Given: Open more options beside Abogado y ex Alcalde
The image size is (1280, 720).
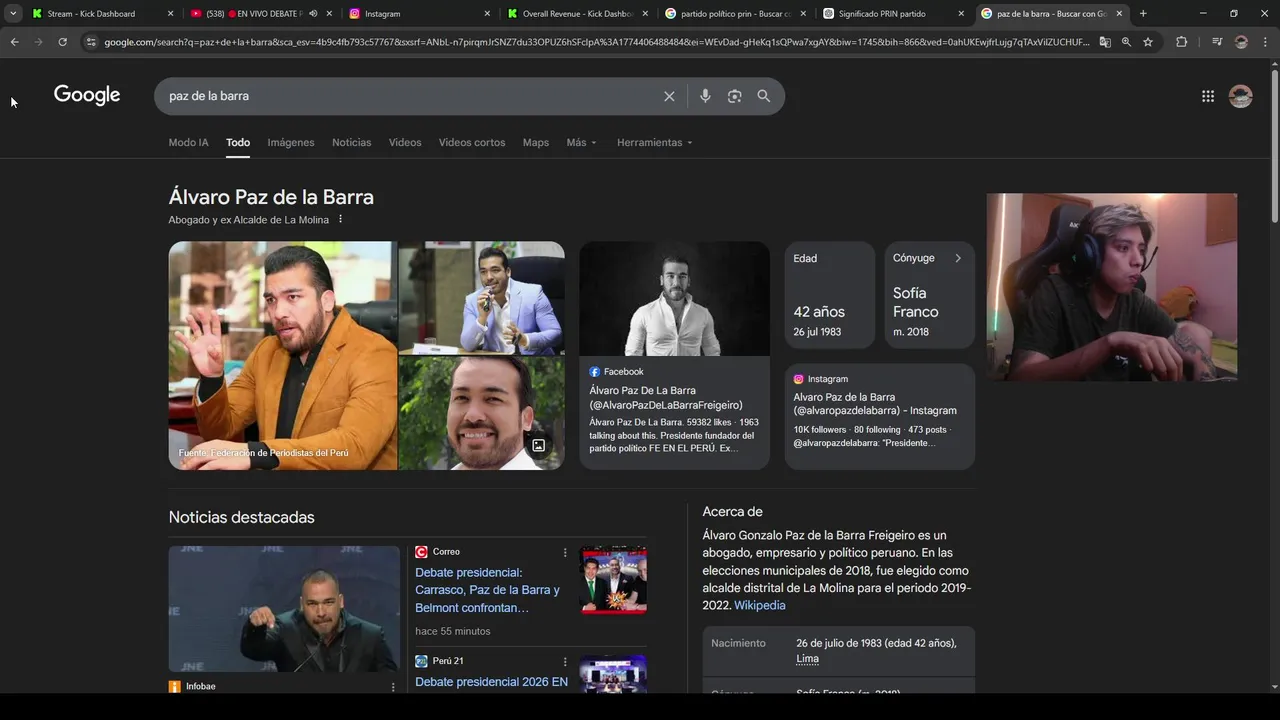Looking at the screenshot, I should click(x=340, y=219).
